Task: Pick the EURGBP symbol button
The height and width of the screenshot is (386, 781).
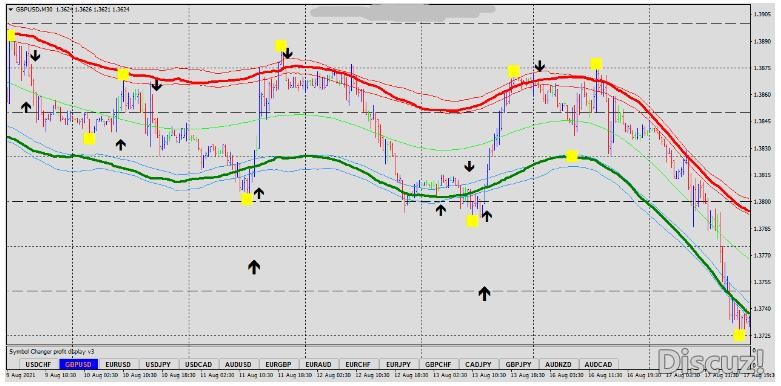Action: (278, 364)
